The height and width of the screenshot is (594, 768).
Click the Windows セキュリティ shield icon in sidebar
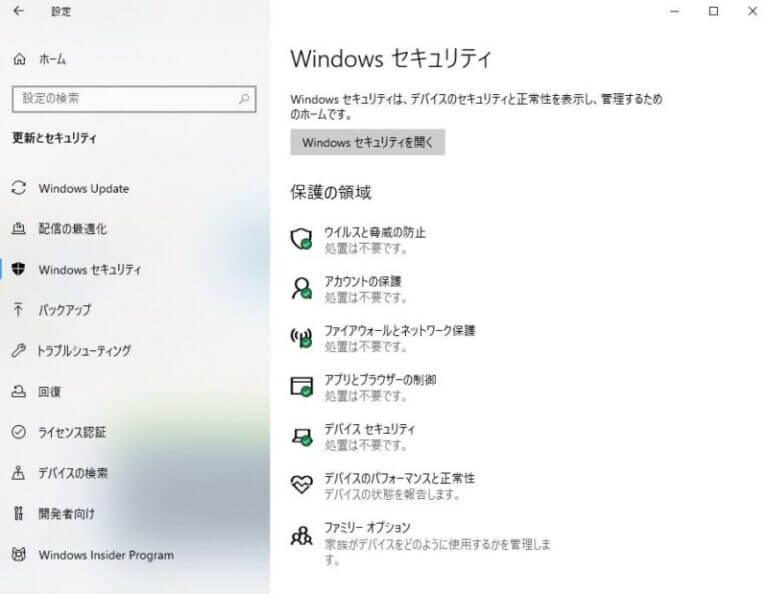(19, 269)
